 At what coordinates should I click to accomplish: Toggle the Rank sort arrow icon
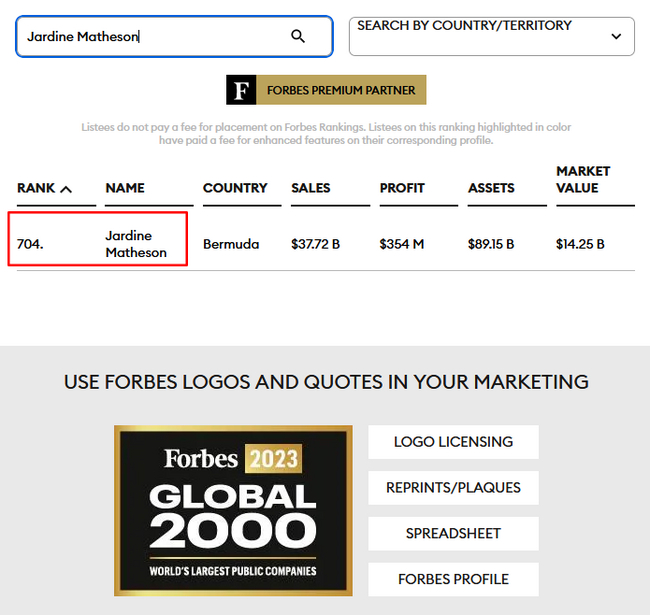pos(66,189)
